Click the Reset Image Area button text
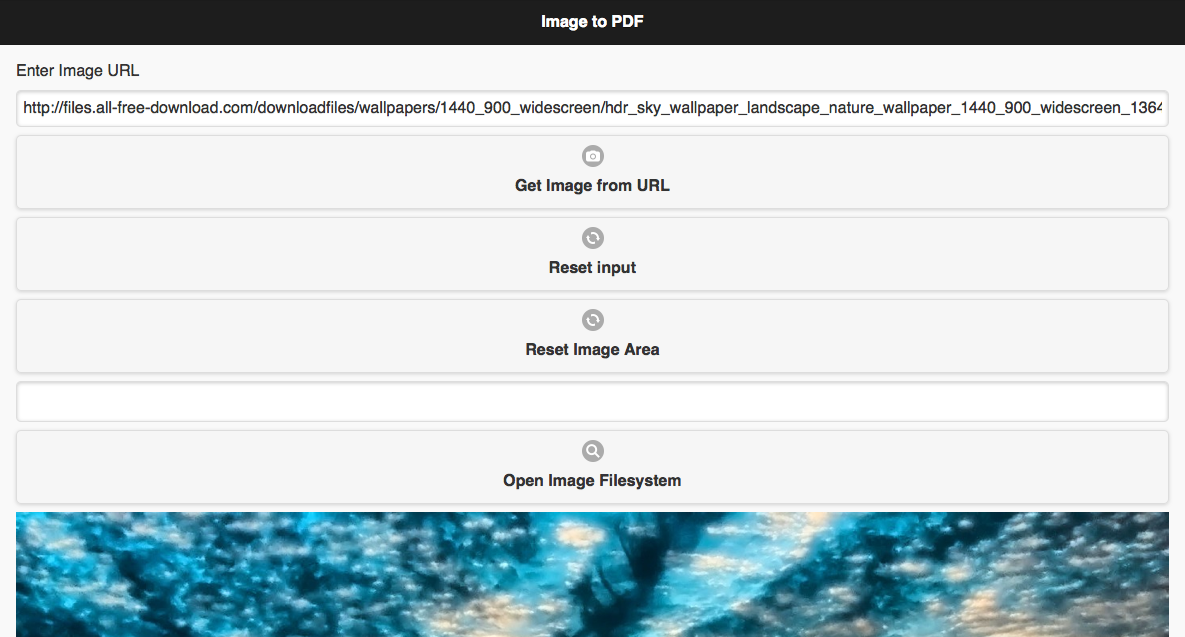This screenshot has height=637, width=1185. click(x=592, y=349)
